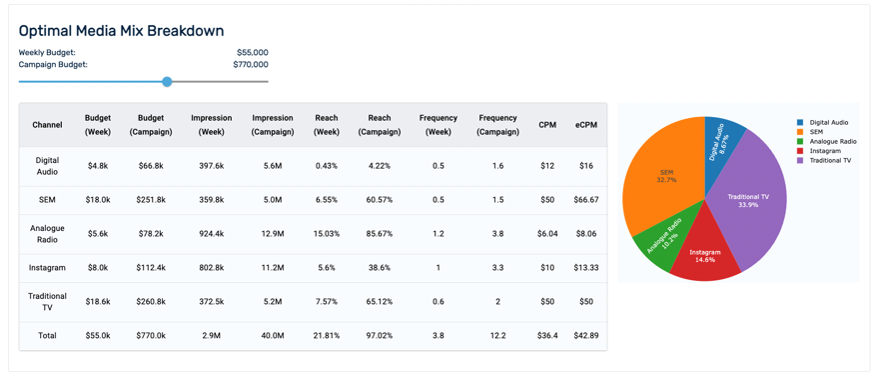
Task: Click the Traditional TV row label
Action: 47,302
